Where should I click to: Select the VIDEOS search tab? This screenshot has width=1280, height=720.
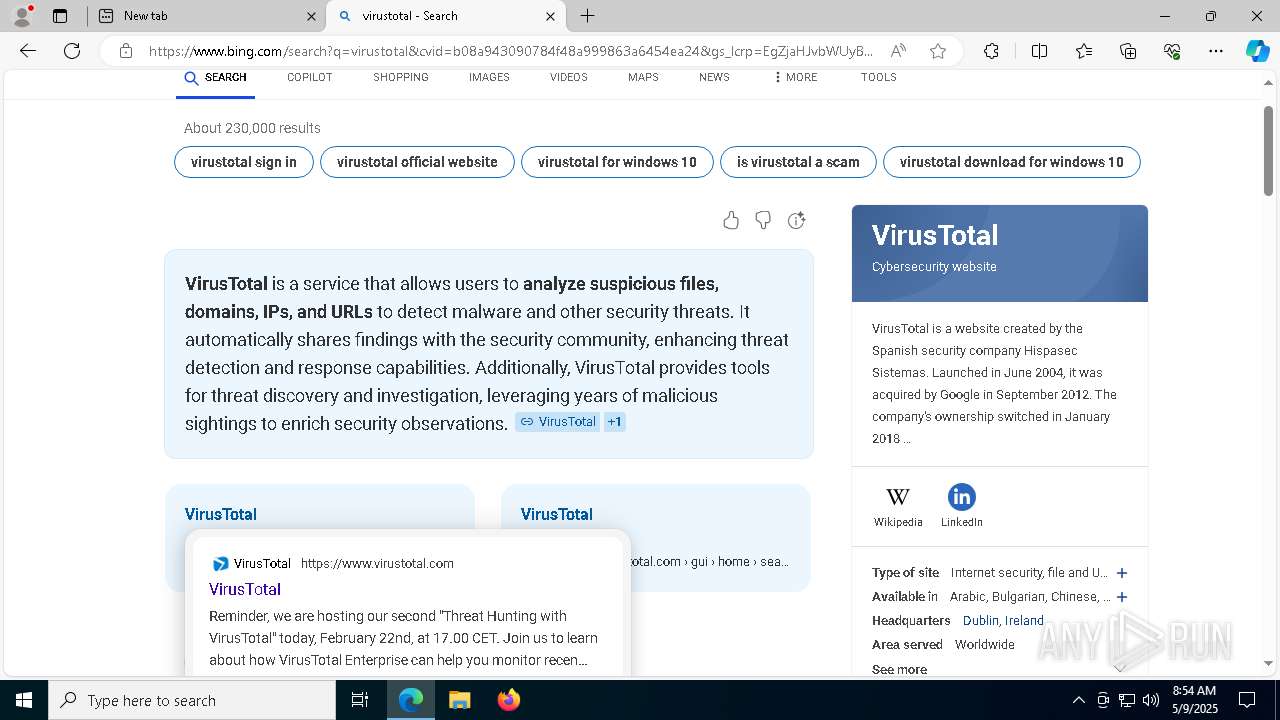click(x=568, y=77)
